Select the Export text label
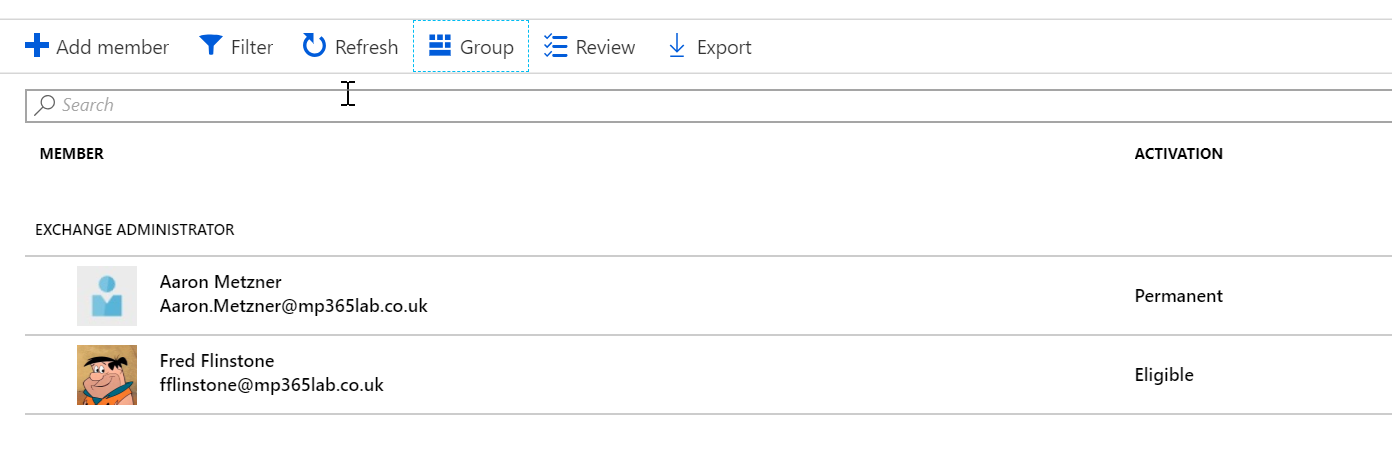1392x450 pixels. [x=724, y=47]
